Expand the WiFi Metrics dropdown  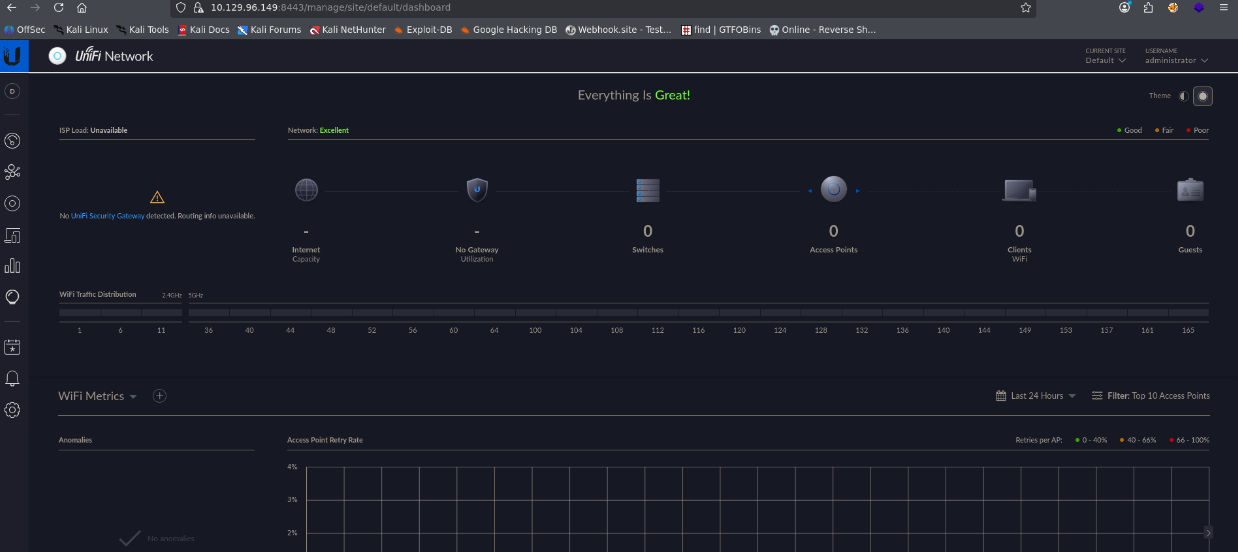coord(98,396)
